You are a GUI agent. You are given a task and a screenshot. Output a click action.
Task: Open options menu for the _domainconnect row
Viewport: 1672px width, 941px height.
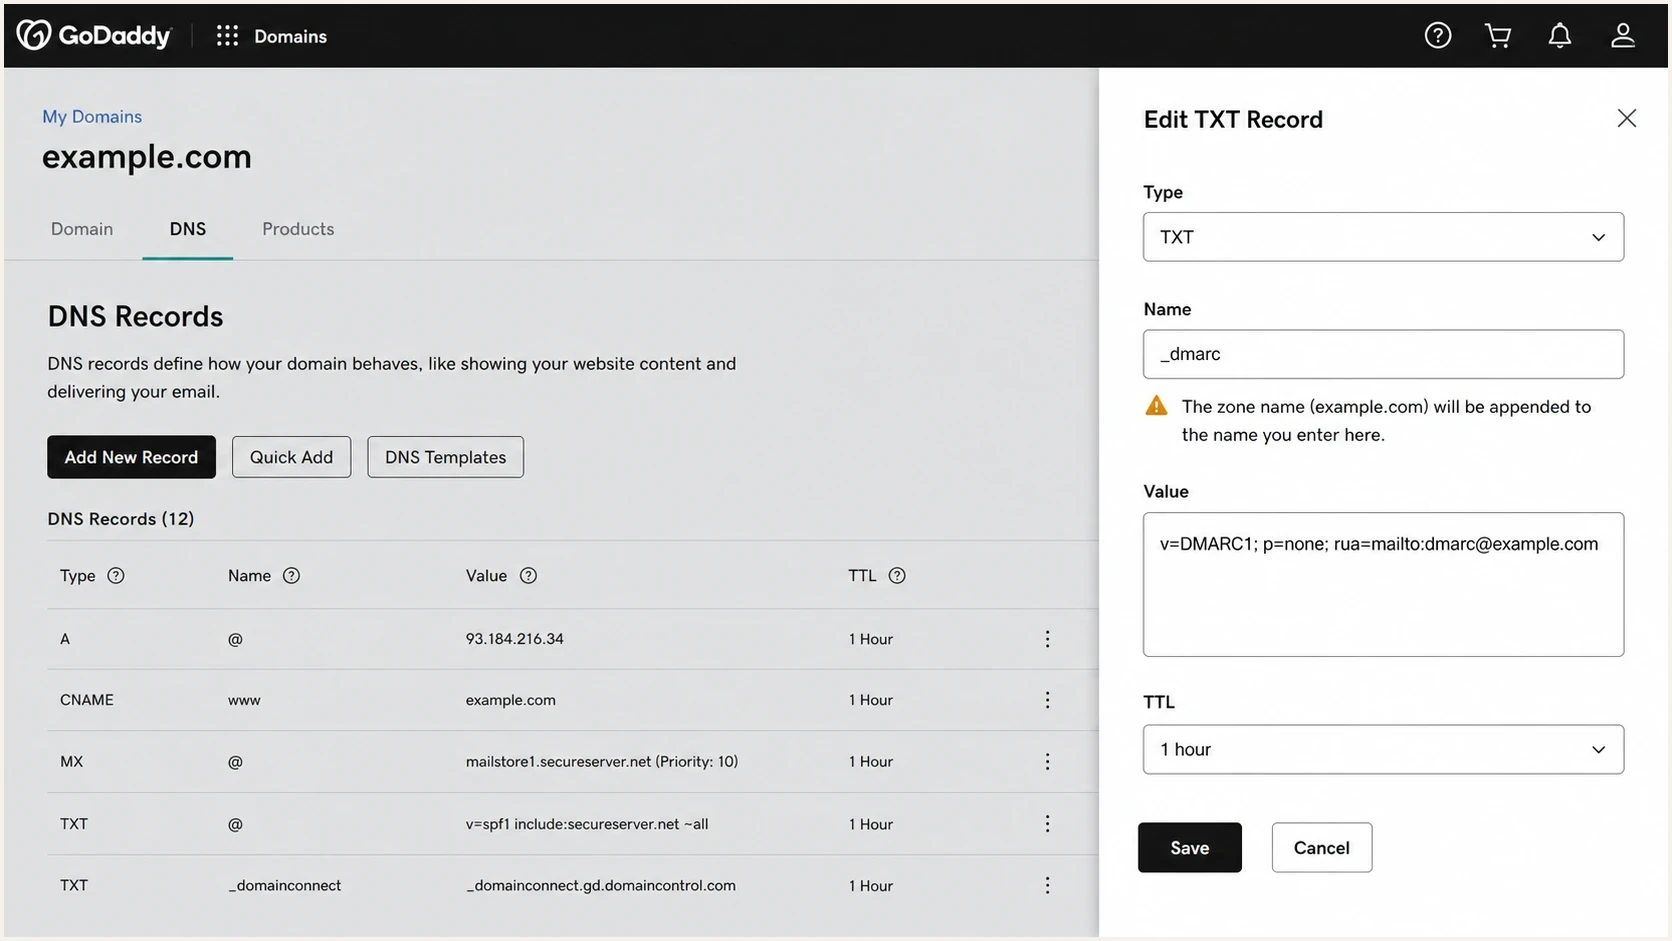point(1047,886)
